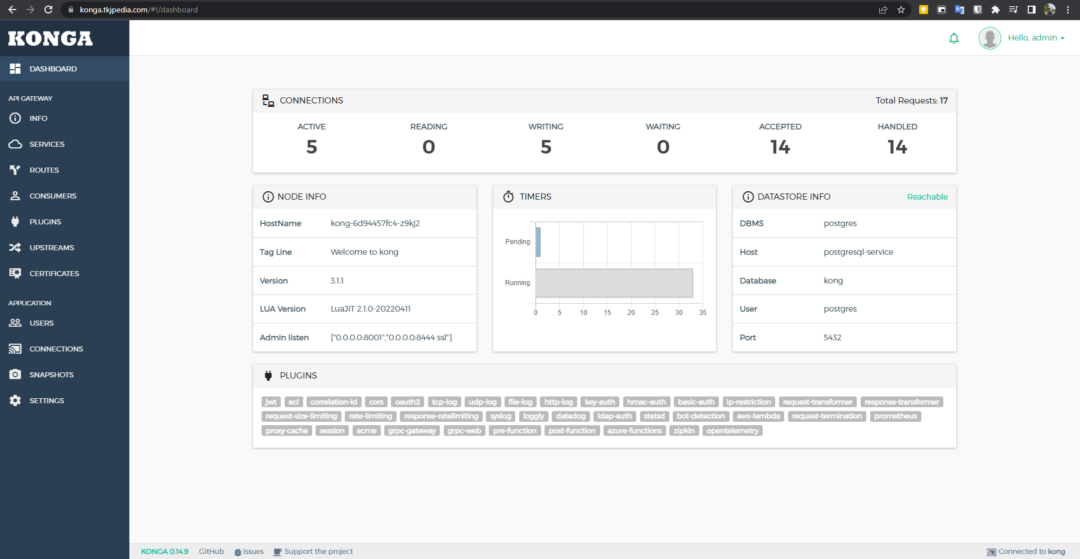Click the Upstreams shuffle icon

[15, 248]
